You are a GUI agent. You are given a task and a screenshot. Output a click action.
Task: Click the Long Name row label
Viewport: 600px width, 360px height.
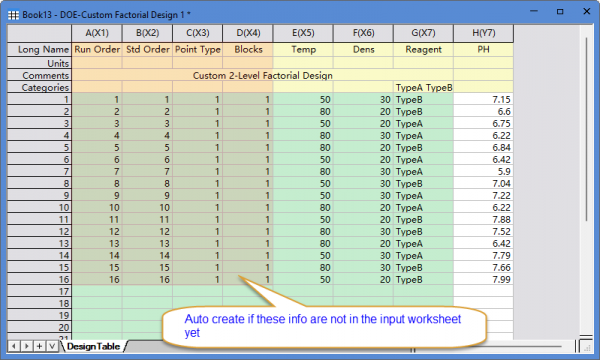pos(39,50)
